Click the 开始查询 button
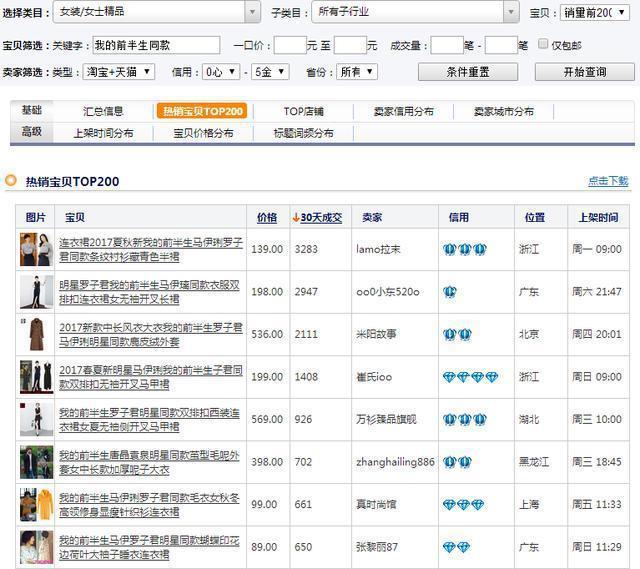 pos(584,72)
